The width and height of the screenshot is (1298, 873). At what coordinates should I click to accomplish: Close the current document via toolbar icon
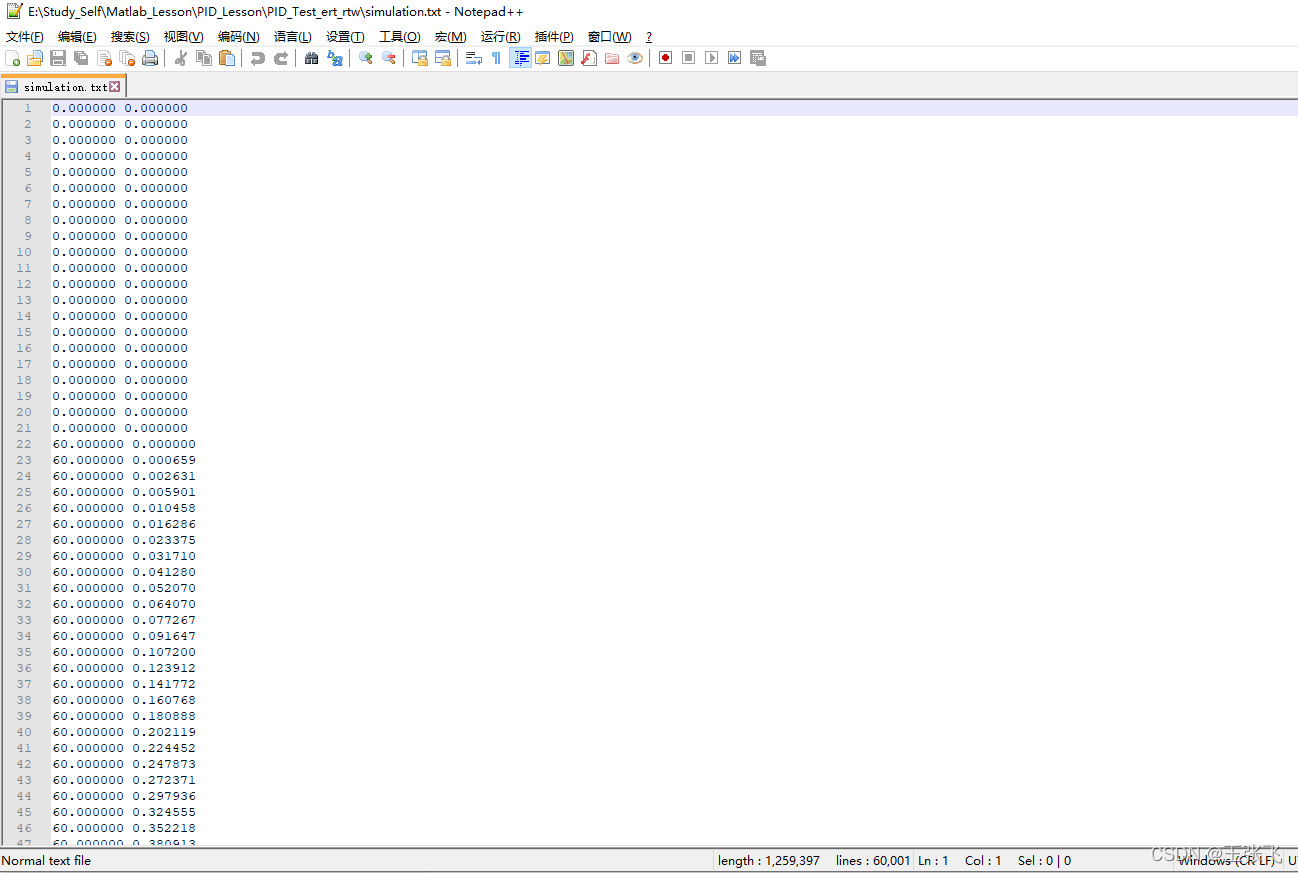click(104, 58)
